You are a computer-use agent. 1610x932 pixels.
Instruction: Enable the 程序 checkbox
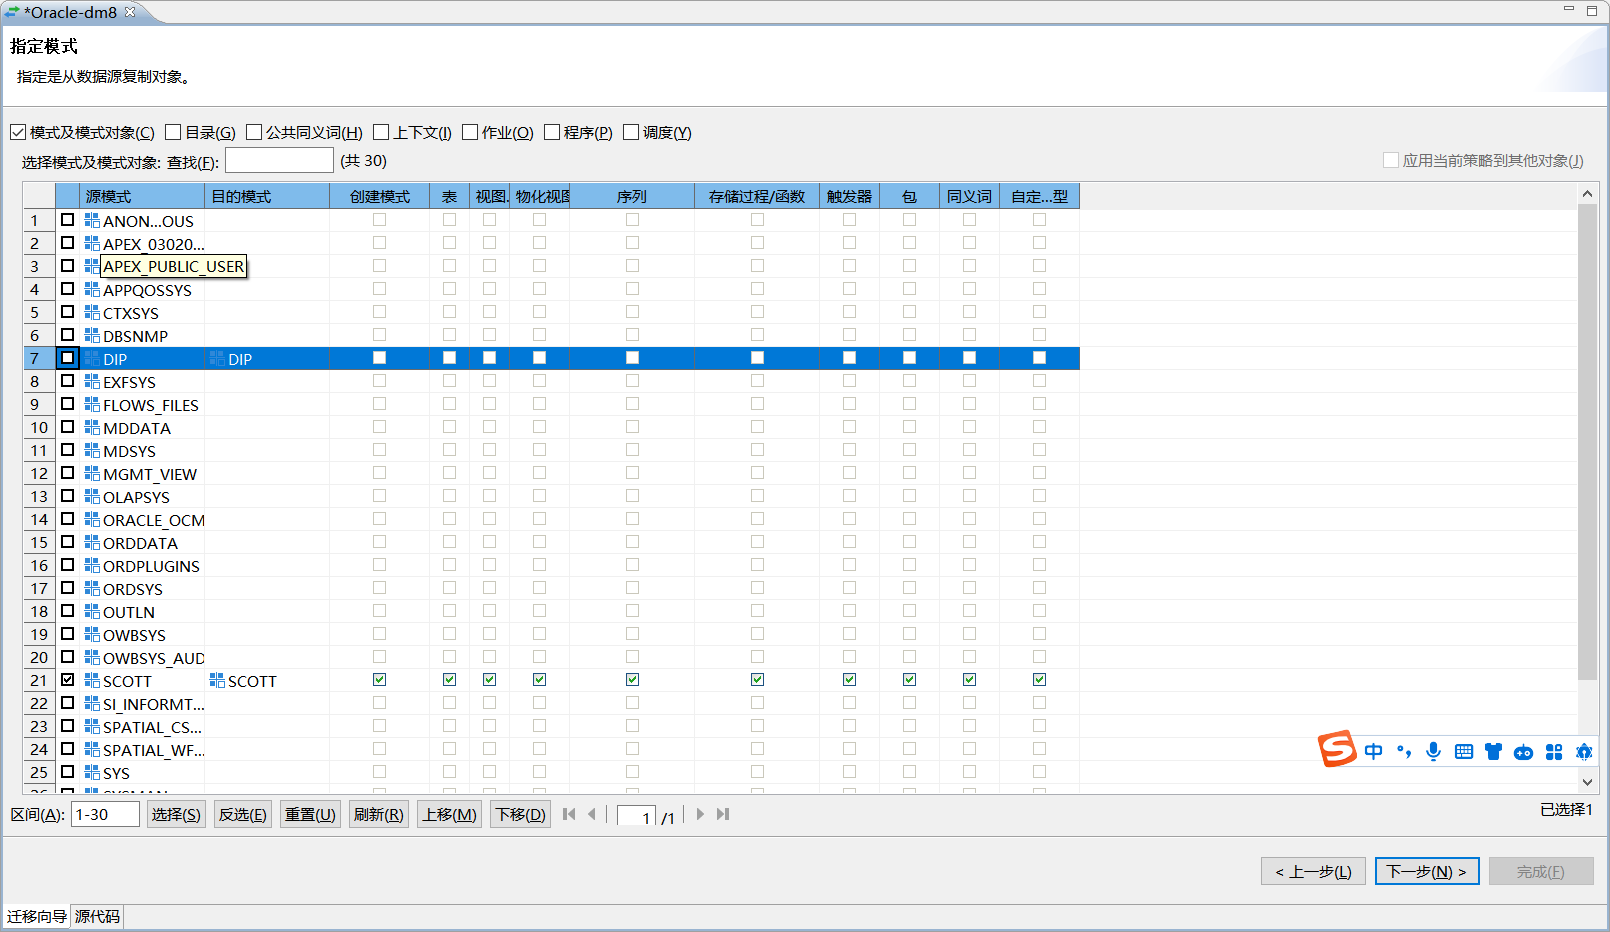tap(552, 132)
